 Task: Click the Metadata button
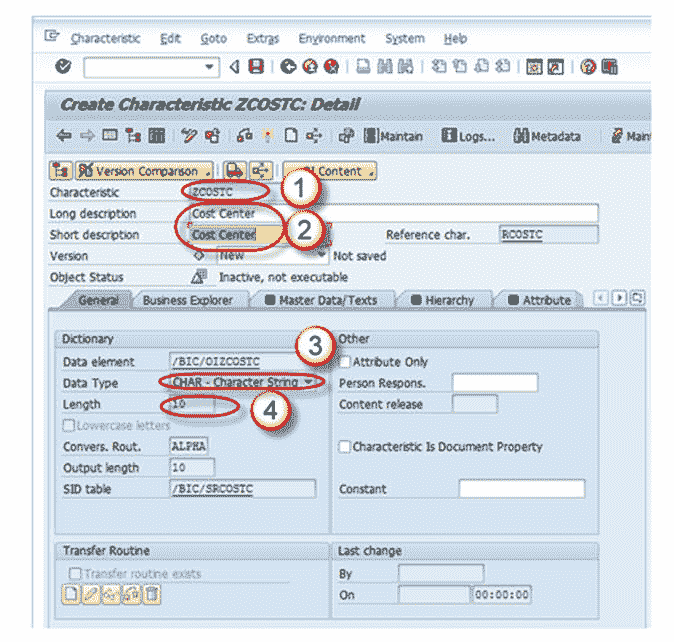(547, 136)
